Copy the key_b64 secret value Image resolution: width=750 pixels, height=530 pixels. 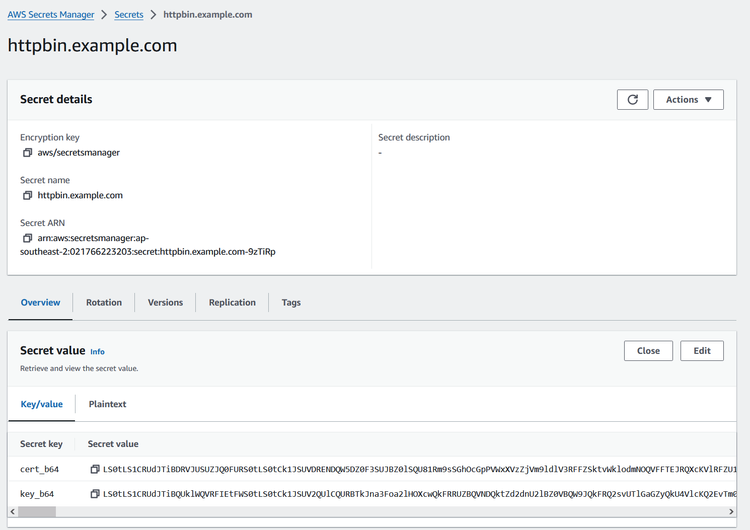(x=95, y=494)
